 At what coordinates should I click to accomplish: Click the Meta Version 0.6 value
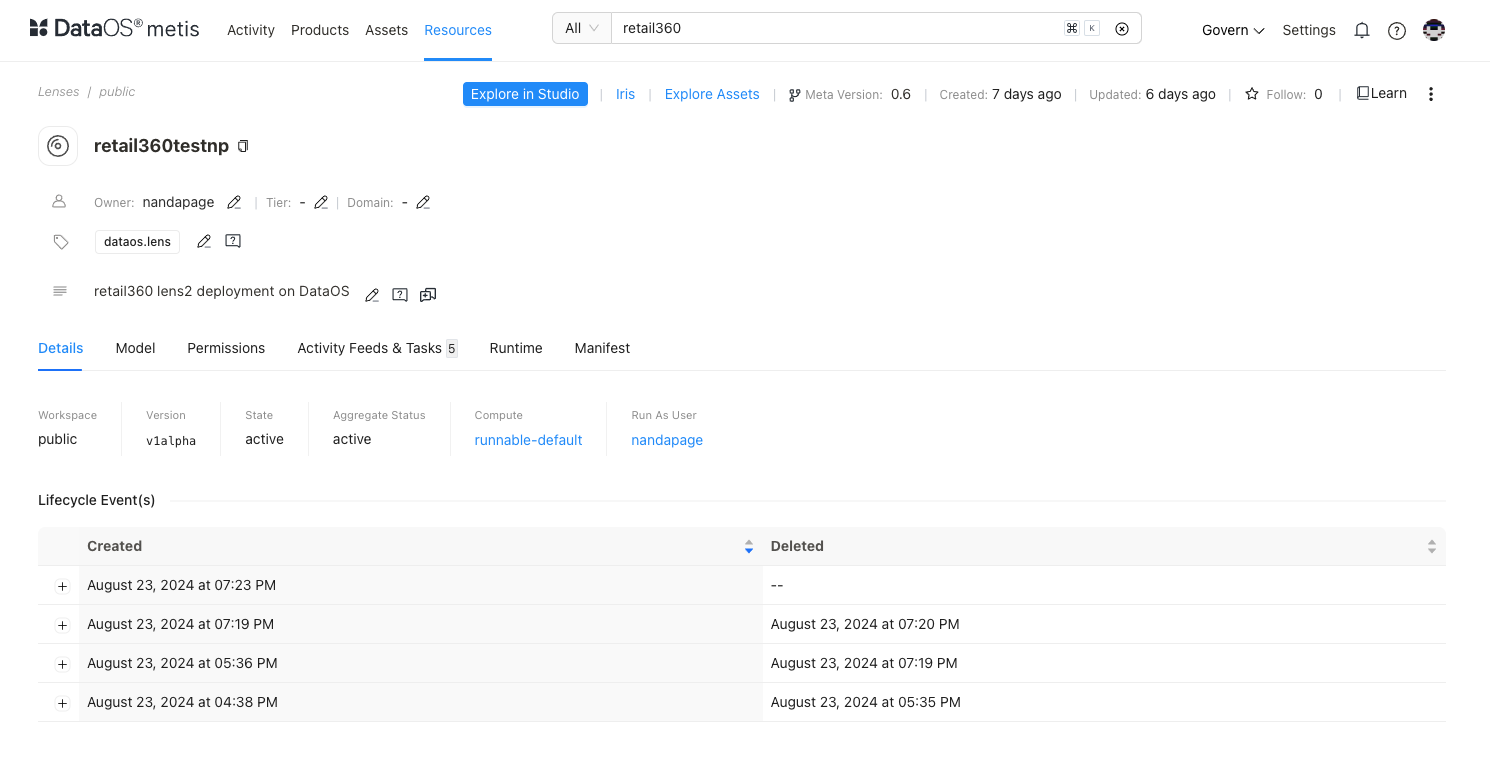point(901,94)
